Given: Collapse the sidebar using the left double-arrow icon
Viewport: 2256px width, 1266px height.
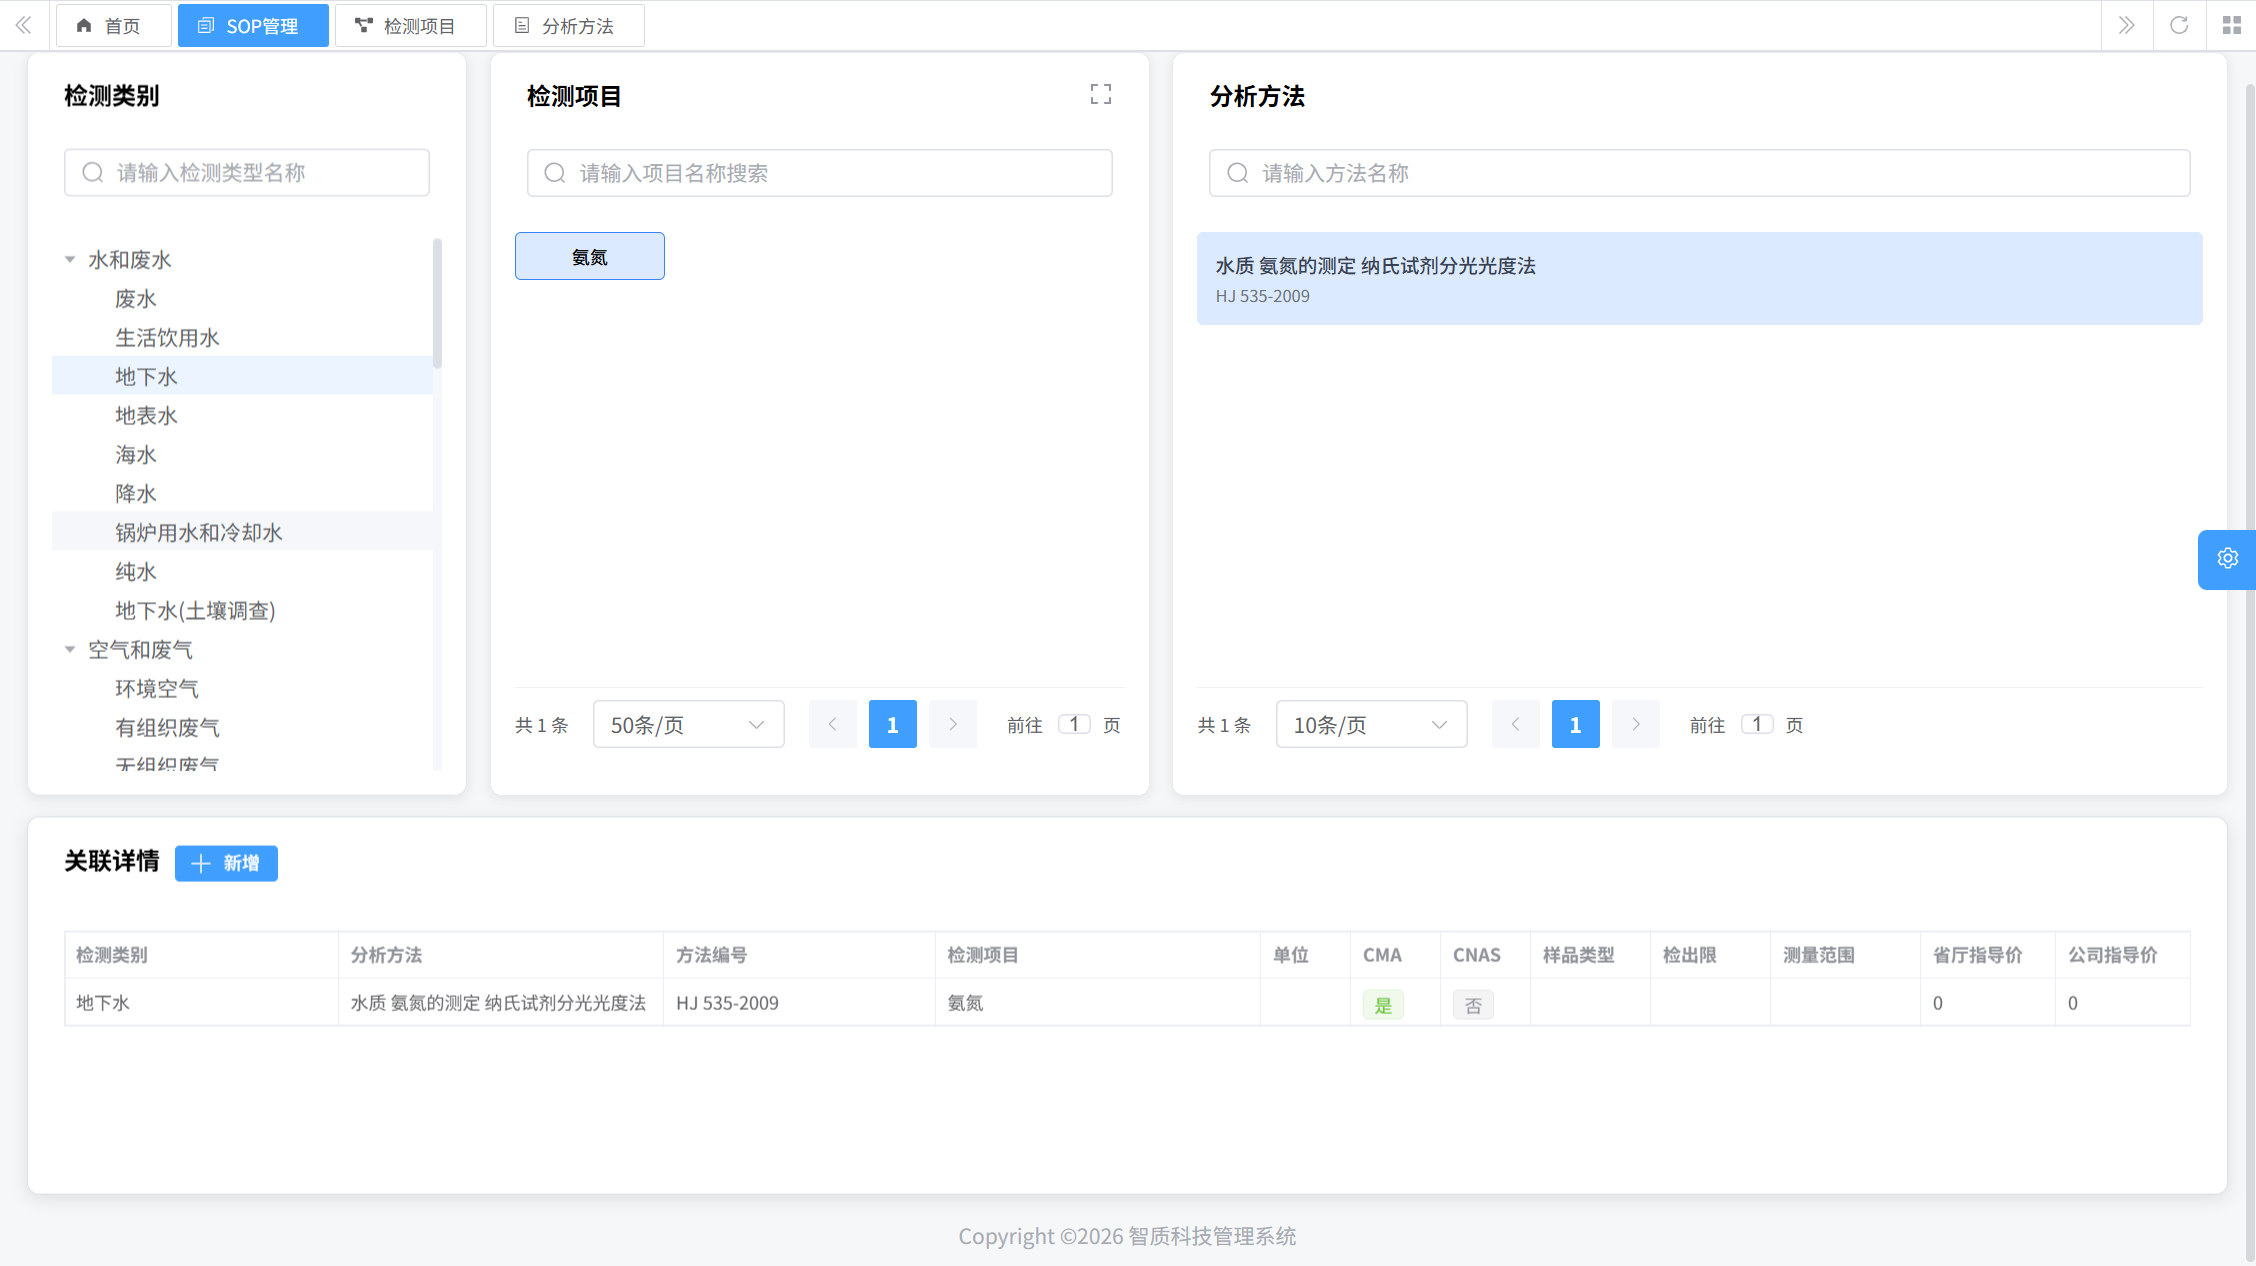Looking at the screenshot, I should click(x=22, y=25).
